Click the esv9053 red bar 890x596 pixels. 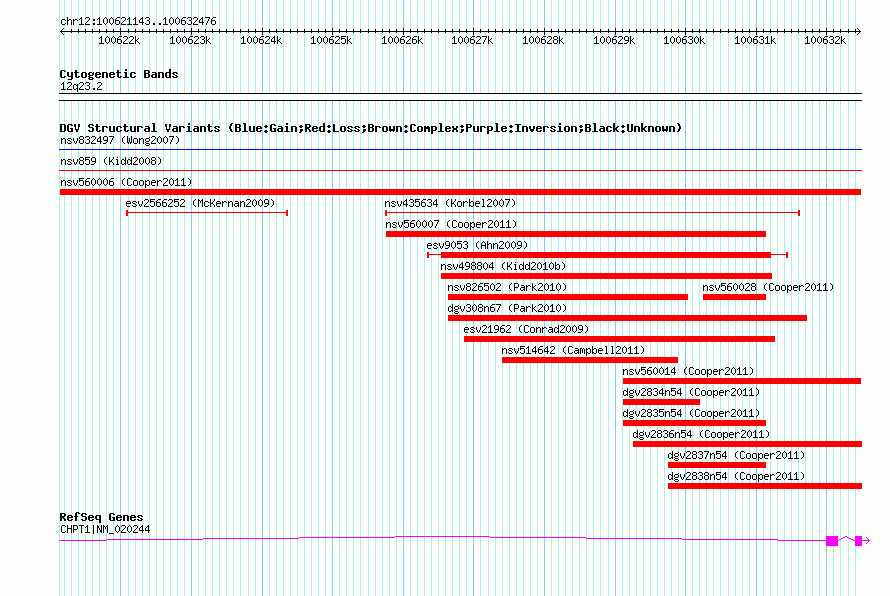[x=606, y=255]
